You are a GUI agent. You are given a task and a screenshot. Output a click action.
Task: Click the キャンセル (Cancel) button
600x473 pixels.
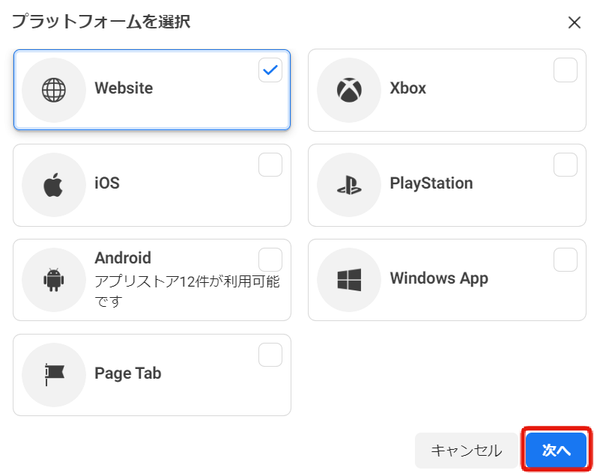pyautogui.click(x=466, y=450)
